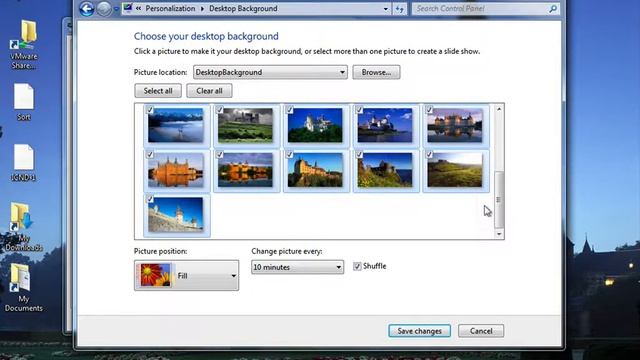Open the Picture location dropdown
The width and height of the screenshot is (640, 360).
click(270, 72)
